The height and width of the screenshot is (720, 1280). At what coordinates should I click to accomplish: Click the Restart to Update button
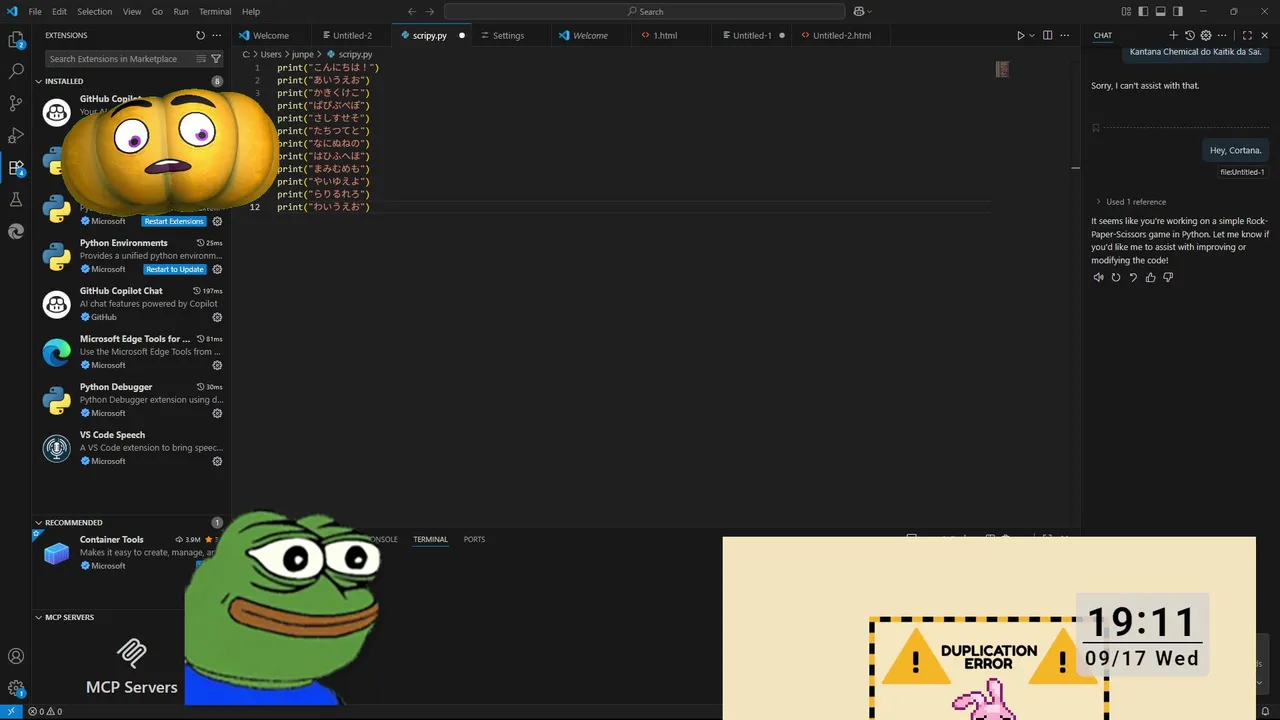click(175, 269)
